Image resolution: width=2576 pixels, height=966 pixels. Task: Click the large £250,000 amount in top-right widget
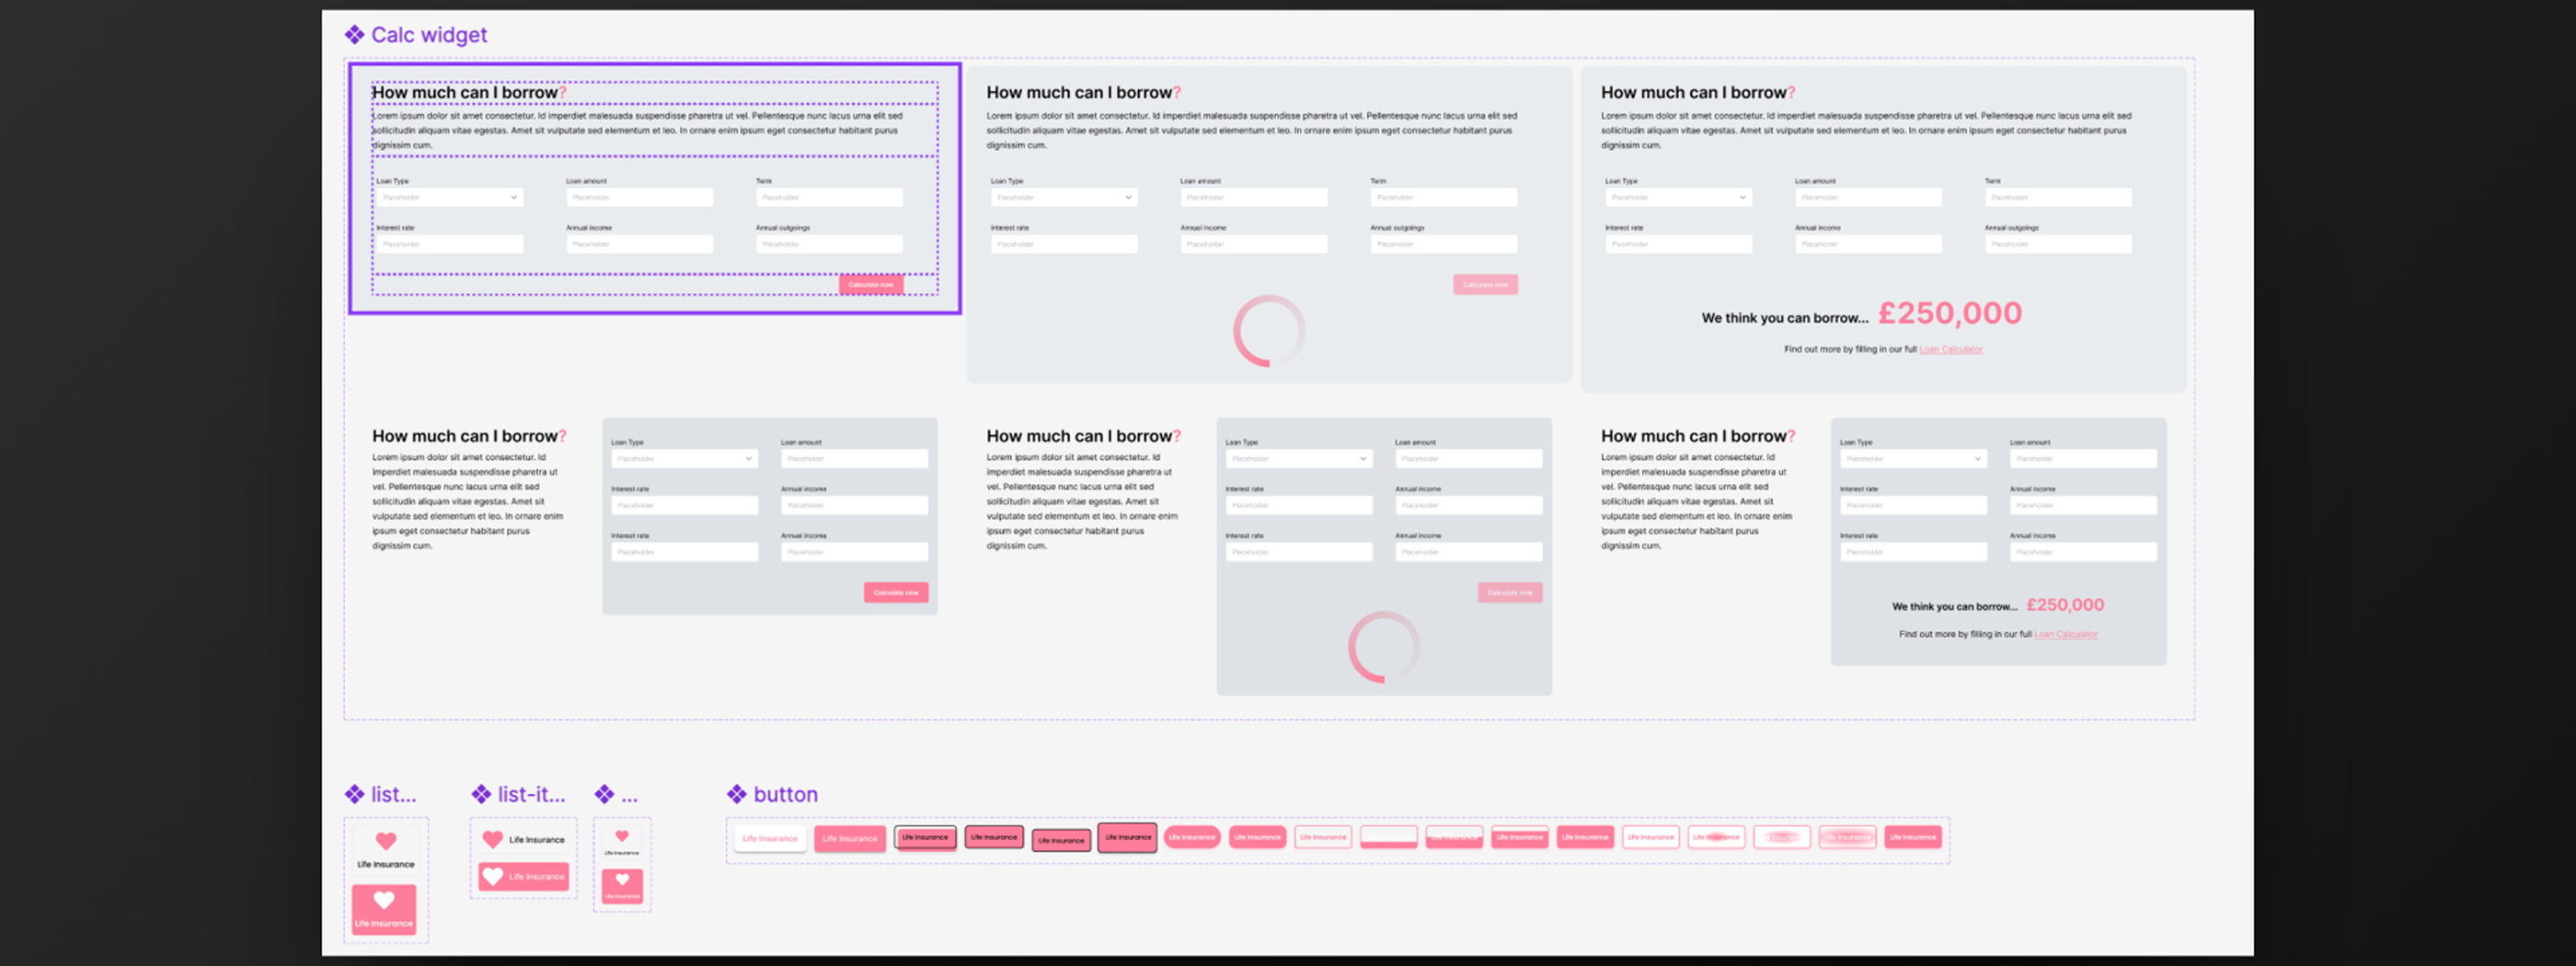1949,314
